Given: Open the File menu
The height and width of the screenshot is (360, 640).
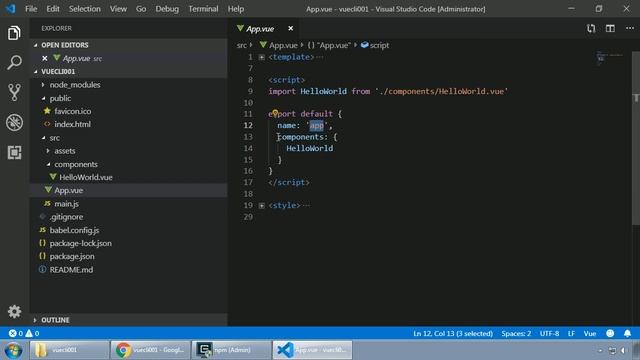Looking at the screenshot, I should click(x=31, y=9).
